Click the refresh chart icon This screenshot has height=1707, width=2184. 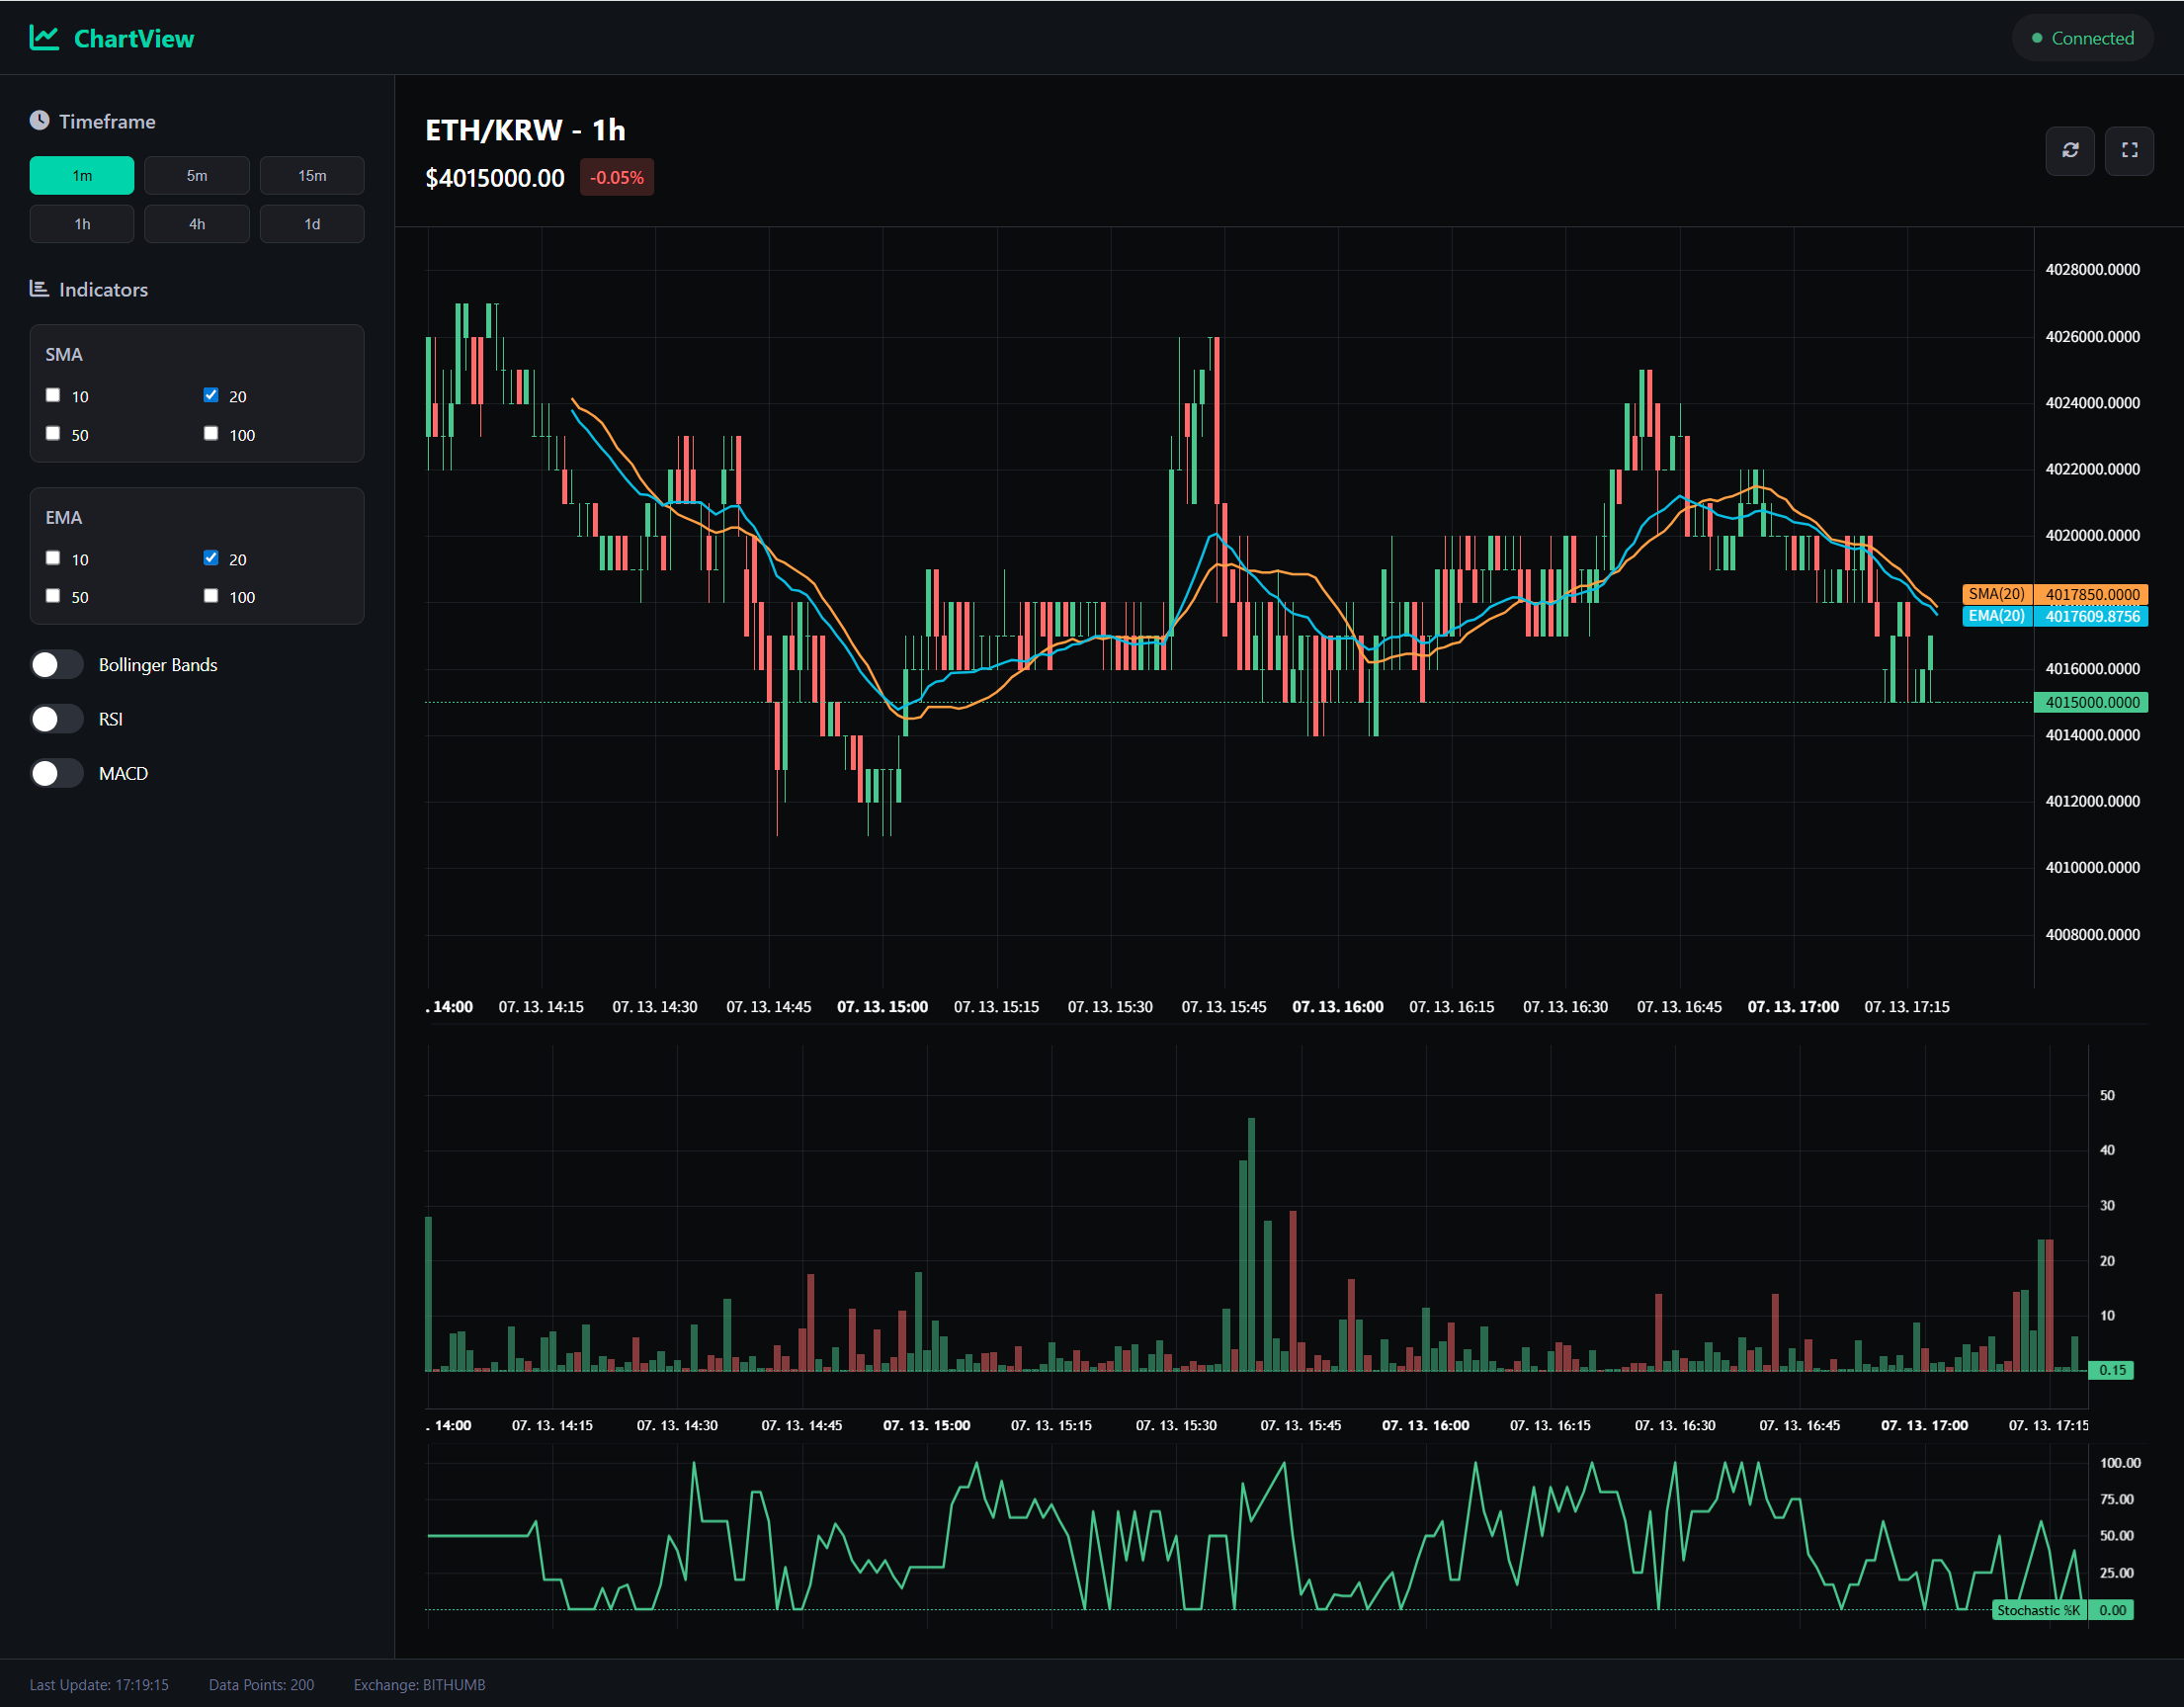(x=2070, y=151)
